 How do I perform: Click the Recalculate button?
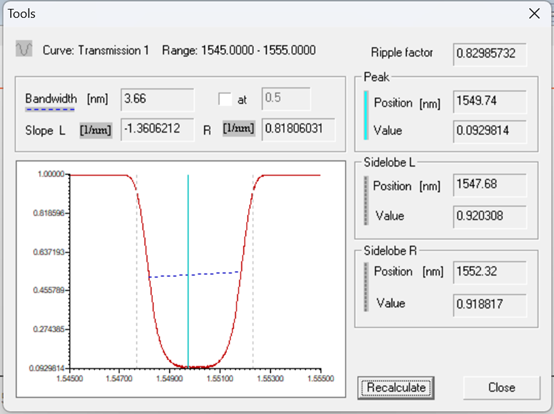pyautogui.click(x=396, y=388)
